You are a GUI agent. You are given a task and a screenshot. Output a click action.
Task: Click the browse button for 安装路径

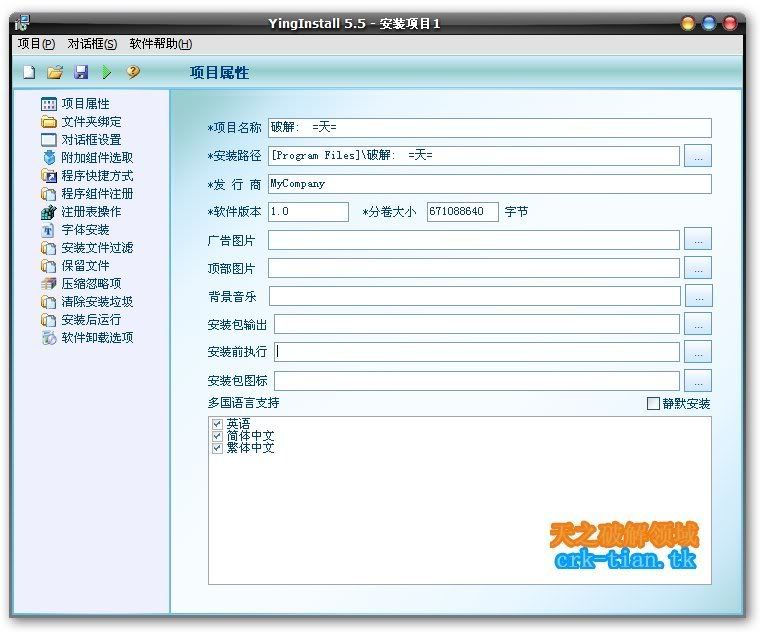699,156
